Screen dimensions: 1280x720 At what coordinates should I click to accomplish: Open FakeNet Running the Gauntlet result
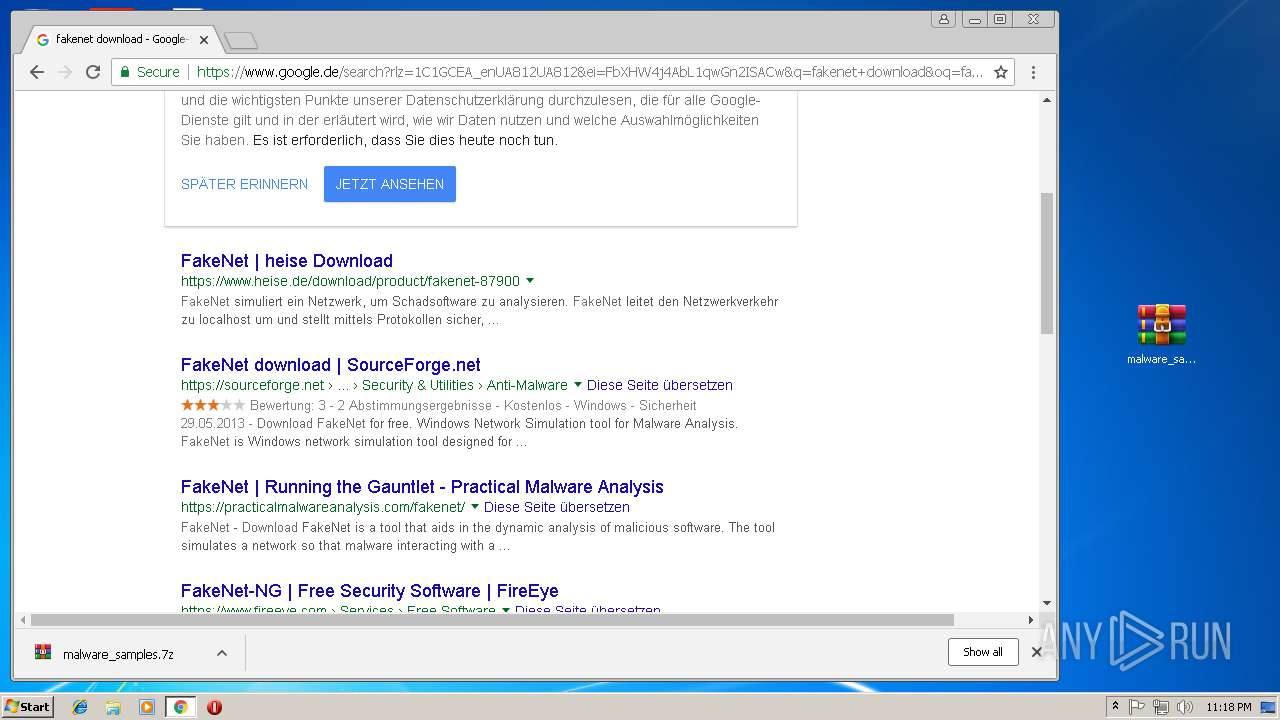click(422, 487)
